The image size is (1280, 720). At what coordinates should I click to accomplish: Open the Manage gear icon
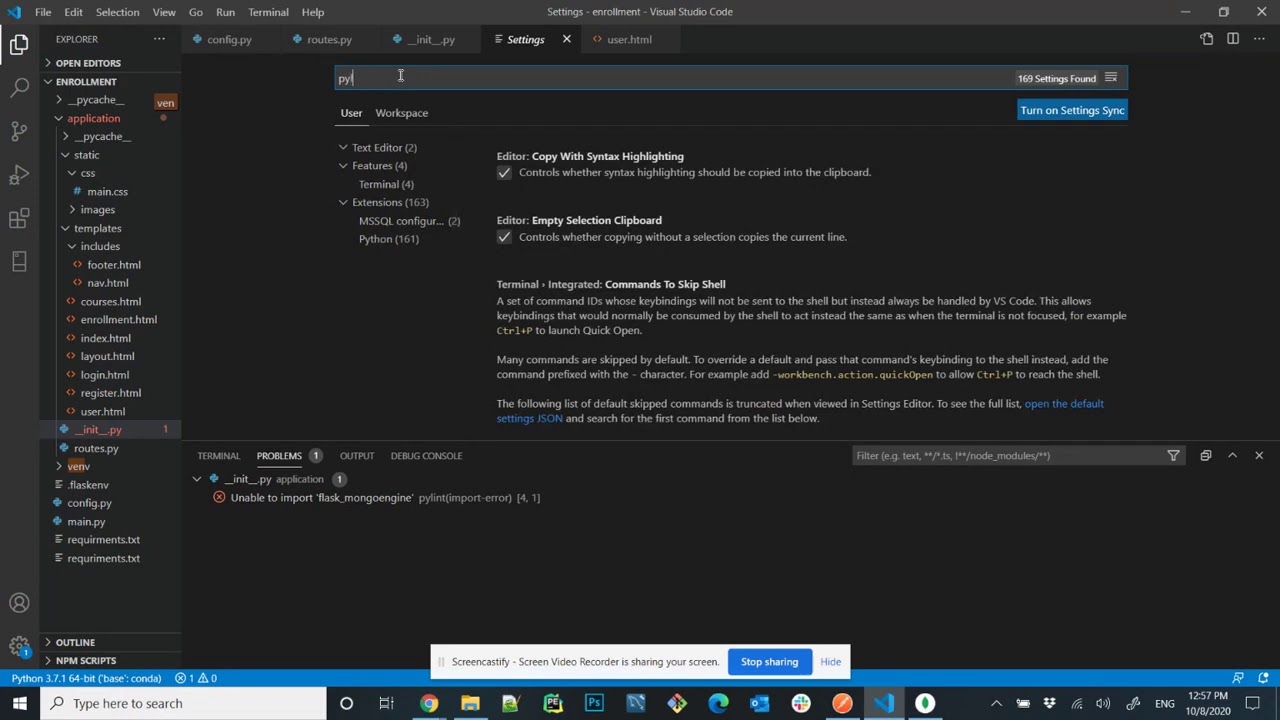[x=19, y=647]
